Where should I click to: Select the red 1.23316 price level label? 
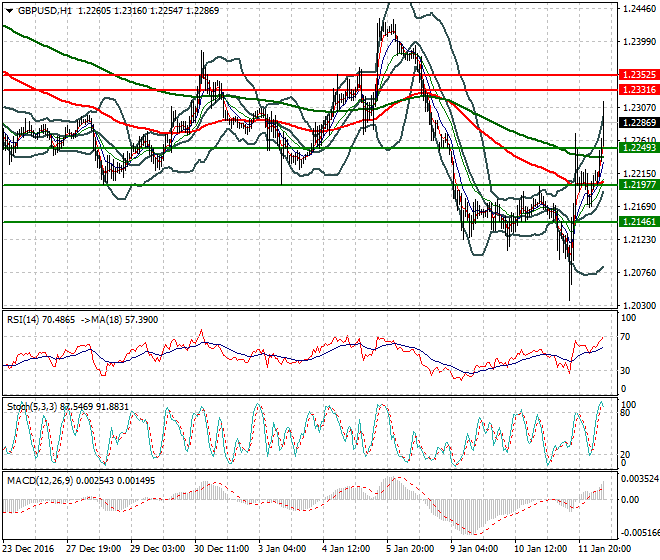pos(638,90)
